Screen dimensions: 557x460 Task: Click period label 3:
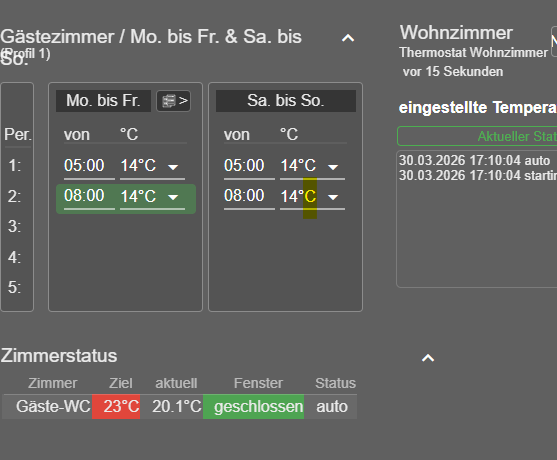(x=15, y=227)
